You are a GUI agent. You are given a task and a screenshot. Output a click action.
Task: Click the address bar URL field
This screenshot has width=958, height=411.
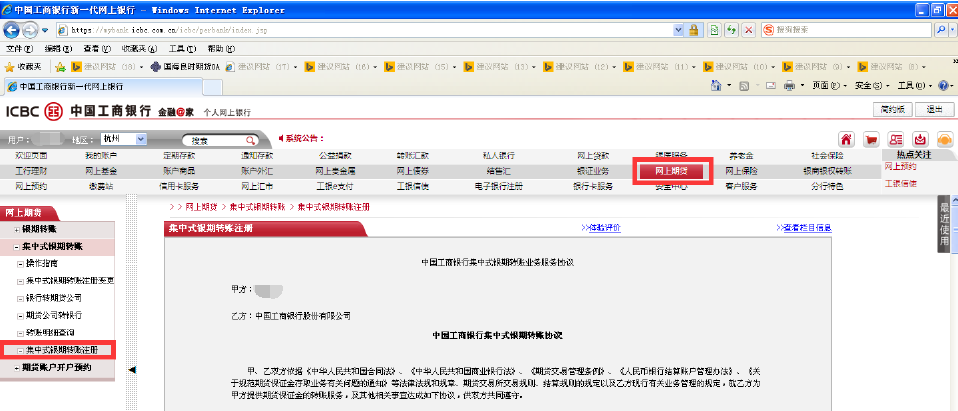pos(367,29)
